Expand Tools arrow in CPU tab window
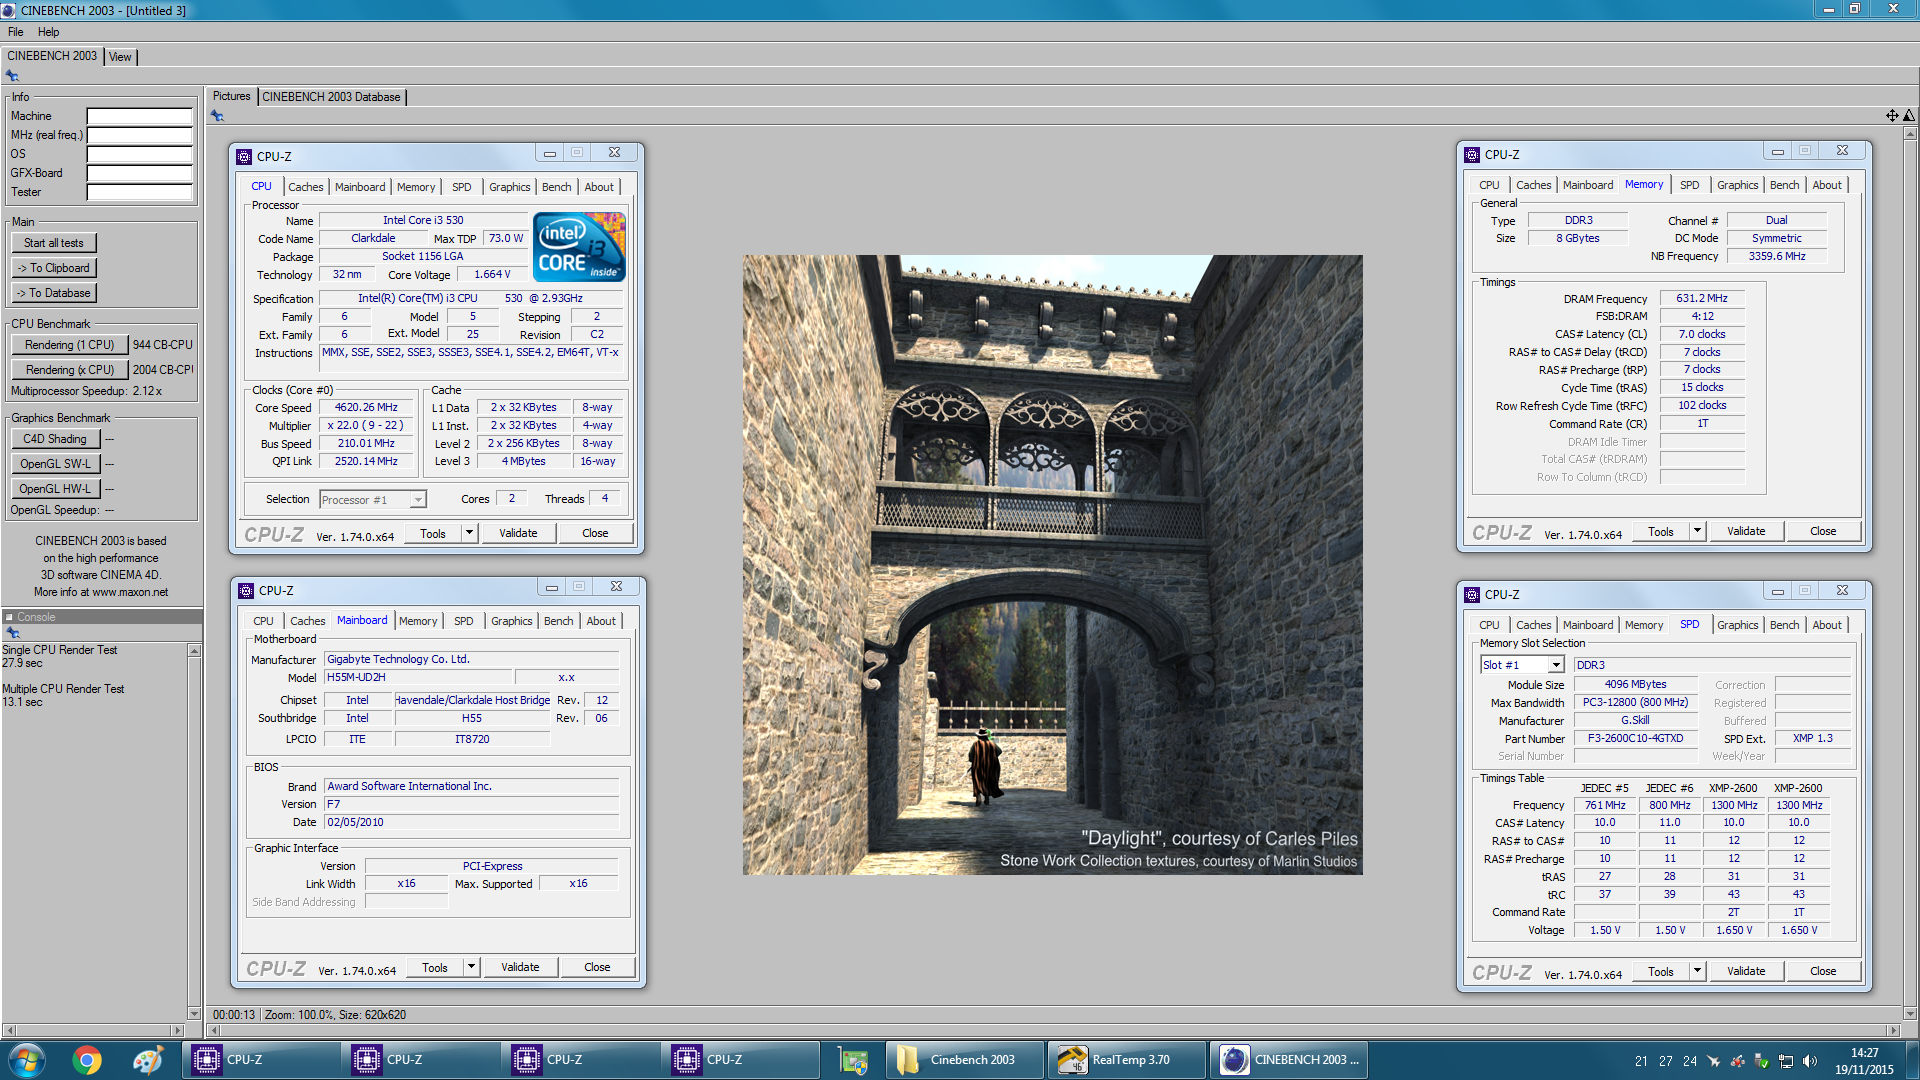 point(469,533)
